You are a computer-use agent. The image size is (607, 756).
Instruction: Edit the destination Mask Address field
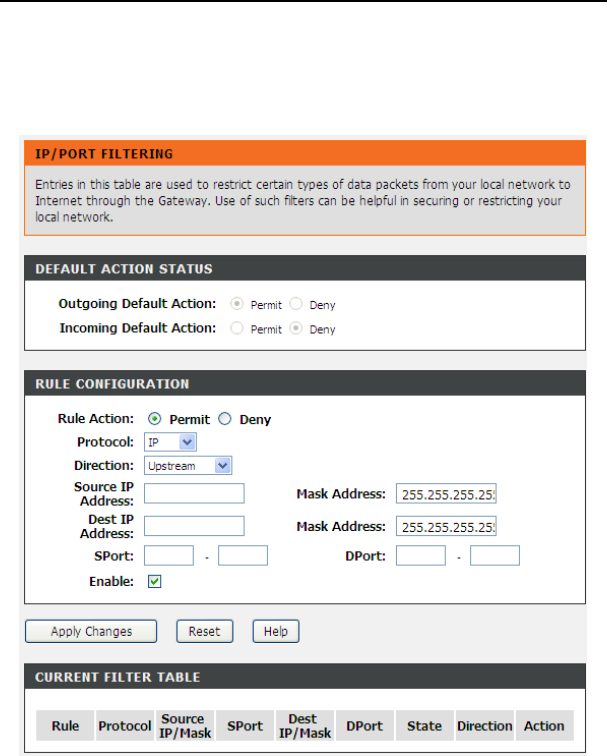(x=446, y=526)
